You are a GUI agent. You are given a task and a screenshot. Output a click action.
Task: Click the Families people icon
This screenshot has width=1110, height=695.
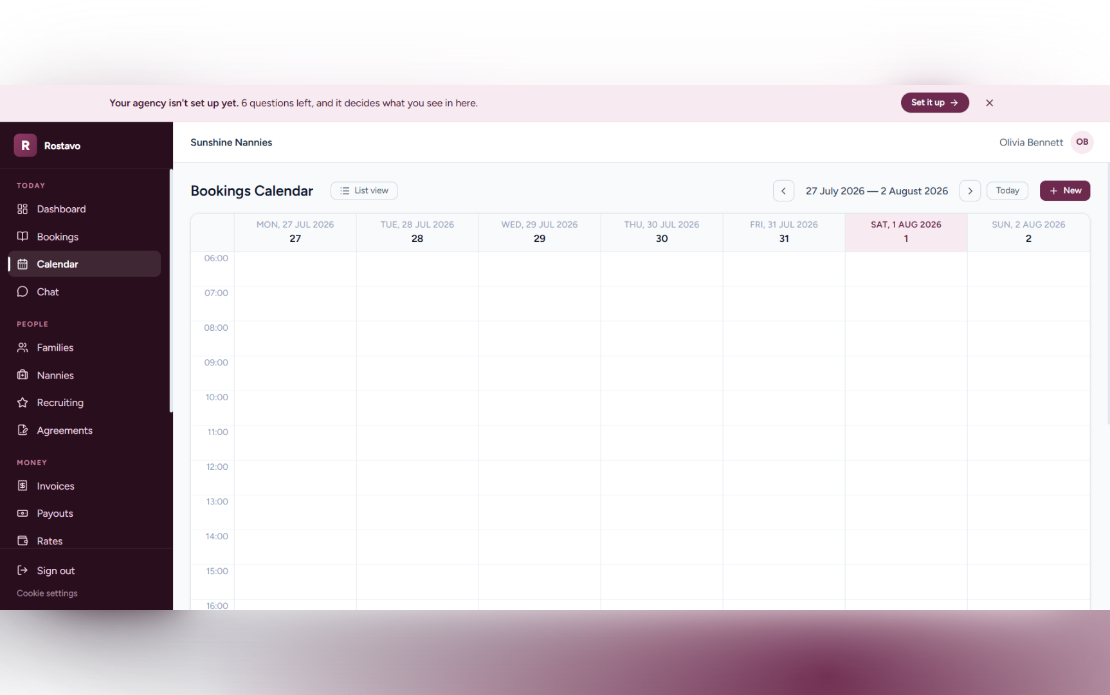pos(23,348)
